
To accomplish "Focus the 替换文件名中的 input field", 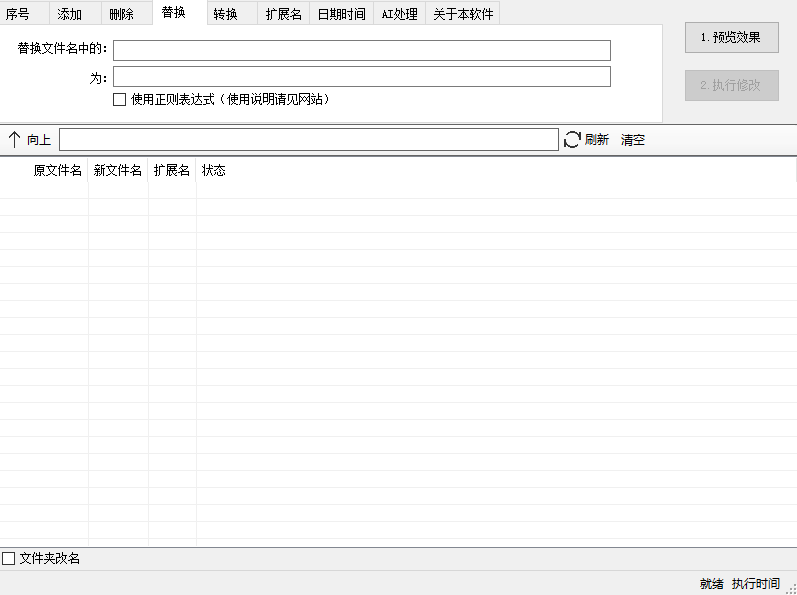I will click(362, 50).
